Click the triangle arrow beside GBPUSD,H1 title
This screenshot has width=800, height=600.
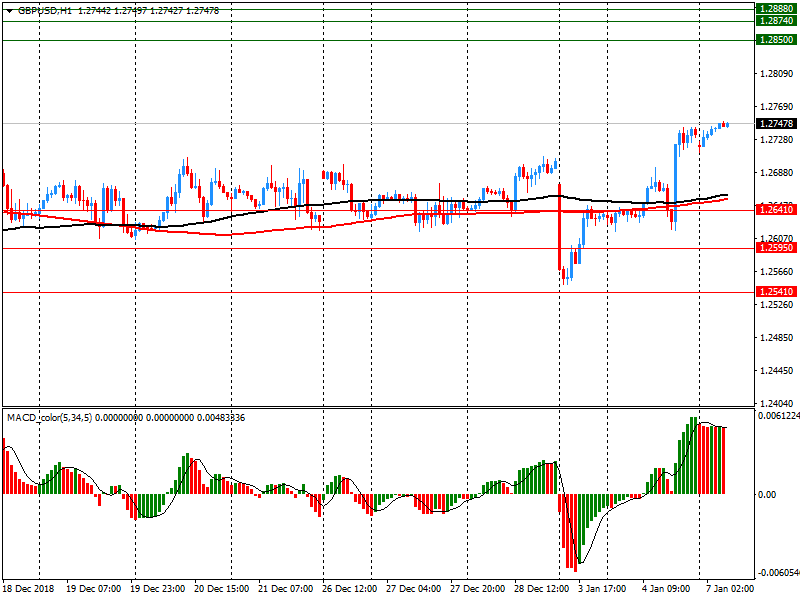[10, 10]
